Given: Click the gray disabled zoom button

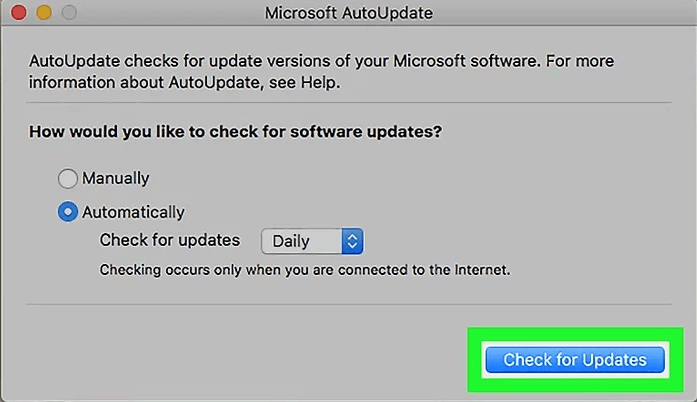Looking at the screenshot, I should [68, 14].
